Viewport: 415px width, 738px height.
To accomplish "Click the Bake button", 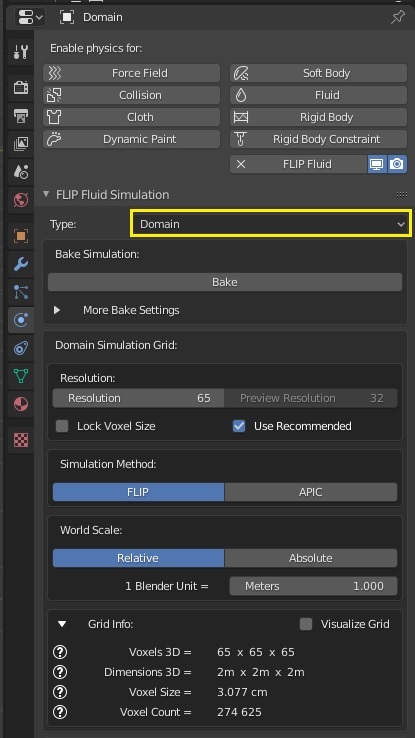I will coord(225,282).
